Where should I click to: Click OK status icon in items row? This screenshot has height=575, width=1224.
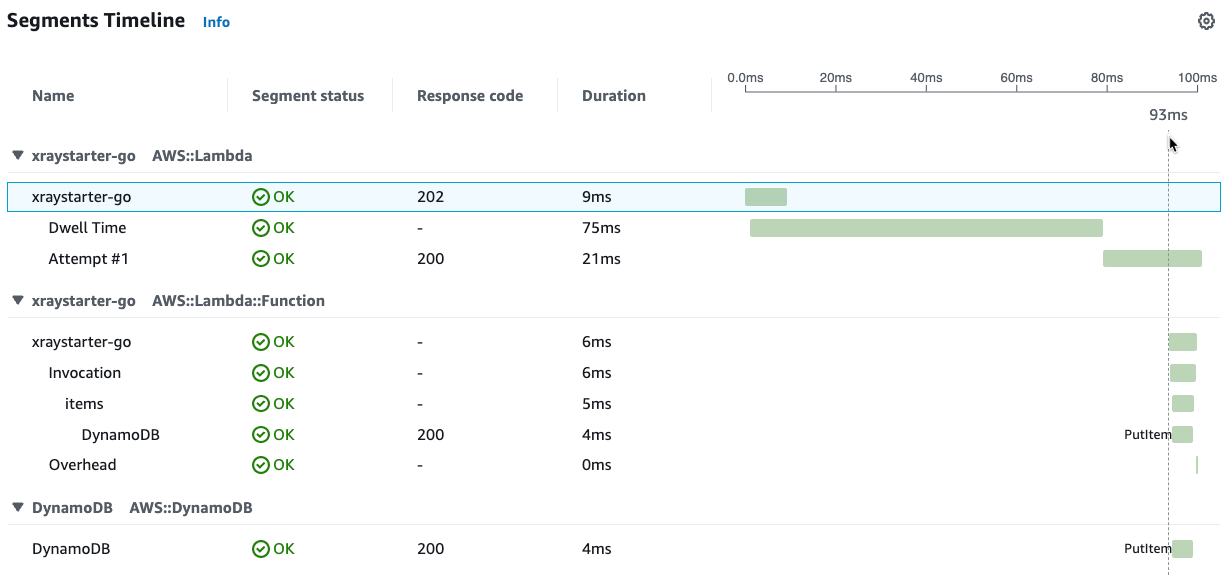tap(261, 404)
